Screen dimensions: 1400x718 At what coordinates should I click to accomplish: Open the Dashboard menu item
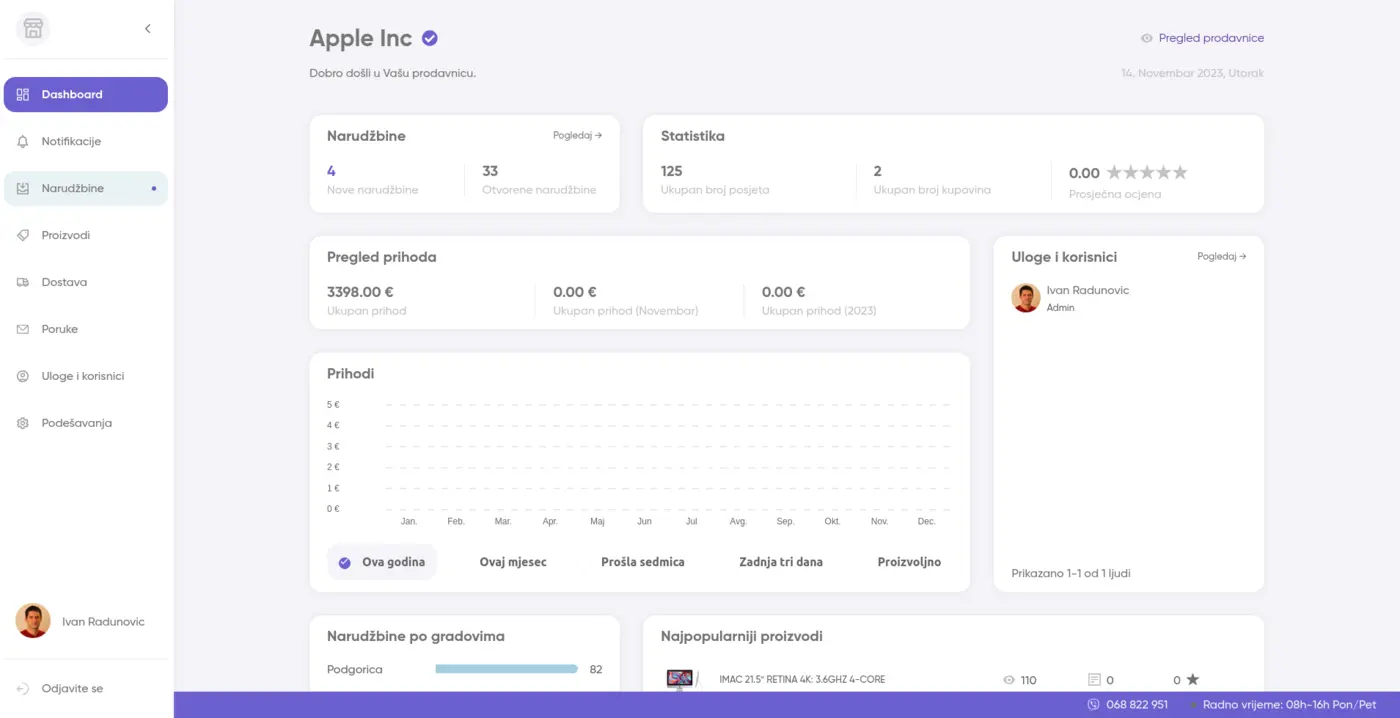(86, 94)
